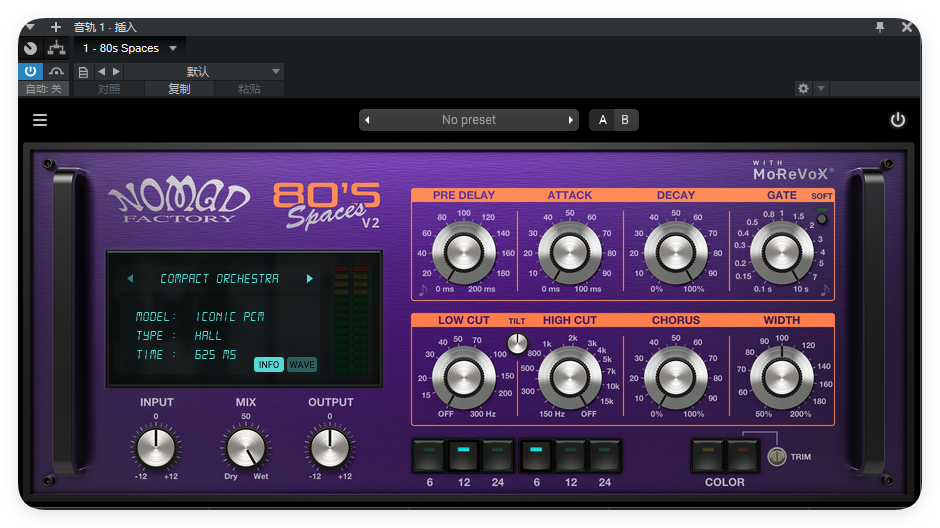Open the preset file page icon
This screenshot has width=940, height=528.
click(83, 72)
